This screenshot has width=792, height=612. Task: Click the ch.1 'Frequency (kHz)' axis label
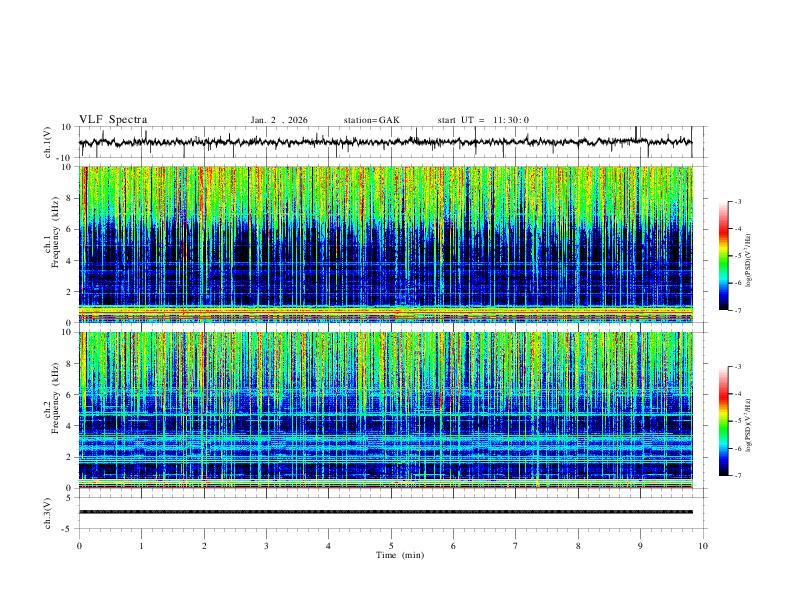point(55,232)
